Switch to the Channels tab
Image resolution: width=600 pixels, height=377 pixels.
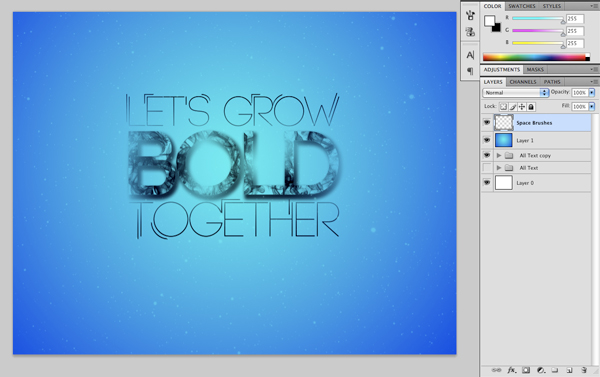coord(523,82)
